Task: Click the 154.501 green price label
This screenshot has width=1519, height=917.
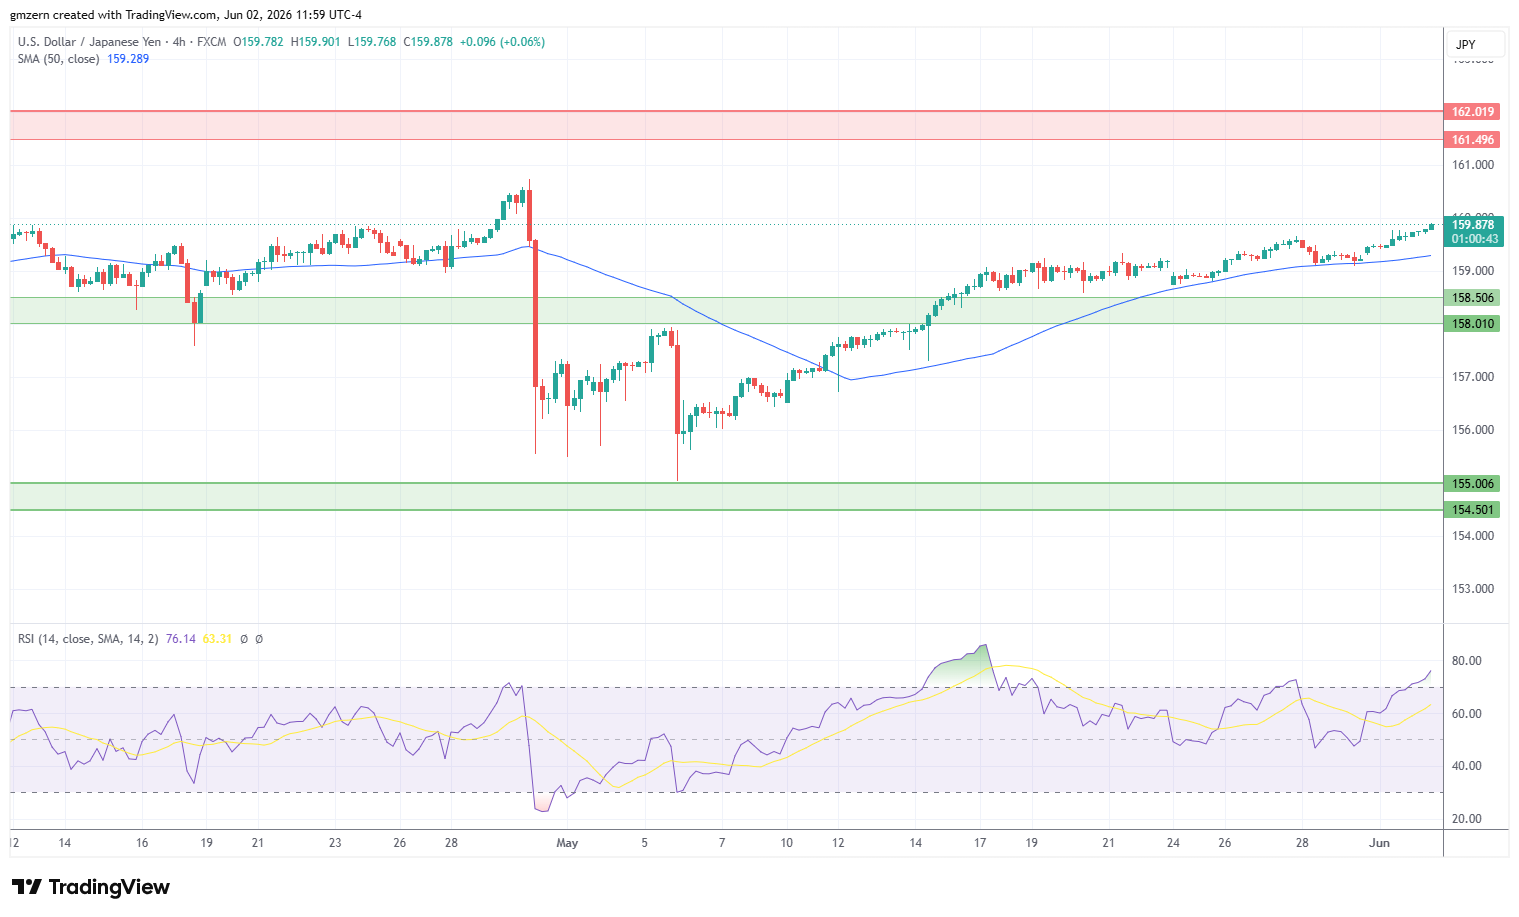Action: point(1473,510)
